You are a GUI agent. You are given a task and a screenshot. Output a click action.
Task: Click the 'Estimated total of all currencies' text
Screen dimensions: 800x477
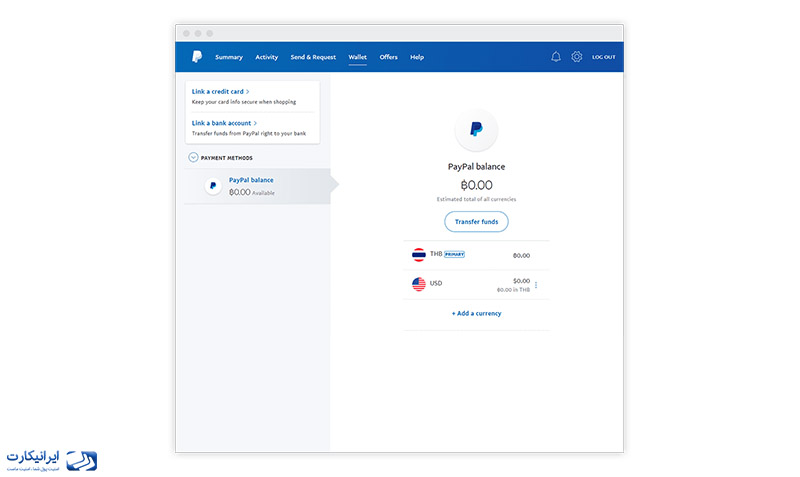pyautogui.click(x=476, y=199)
